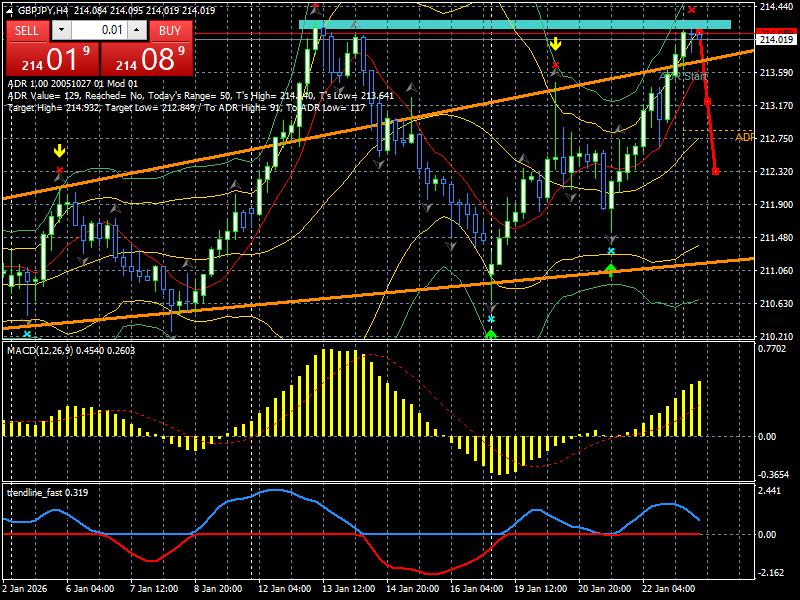This screenshot has width=800, height=600.
Task: Select the lower orange channel trendline
Action: [x=378, y=293]
